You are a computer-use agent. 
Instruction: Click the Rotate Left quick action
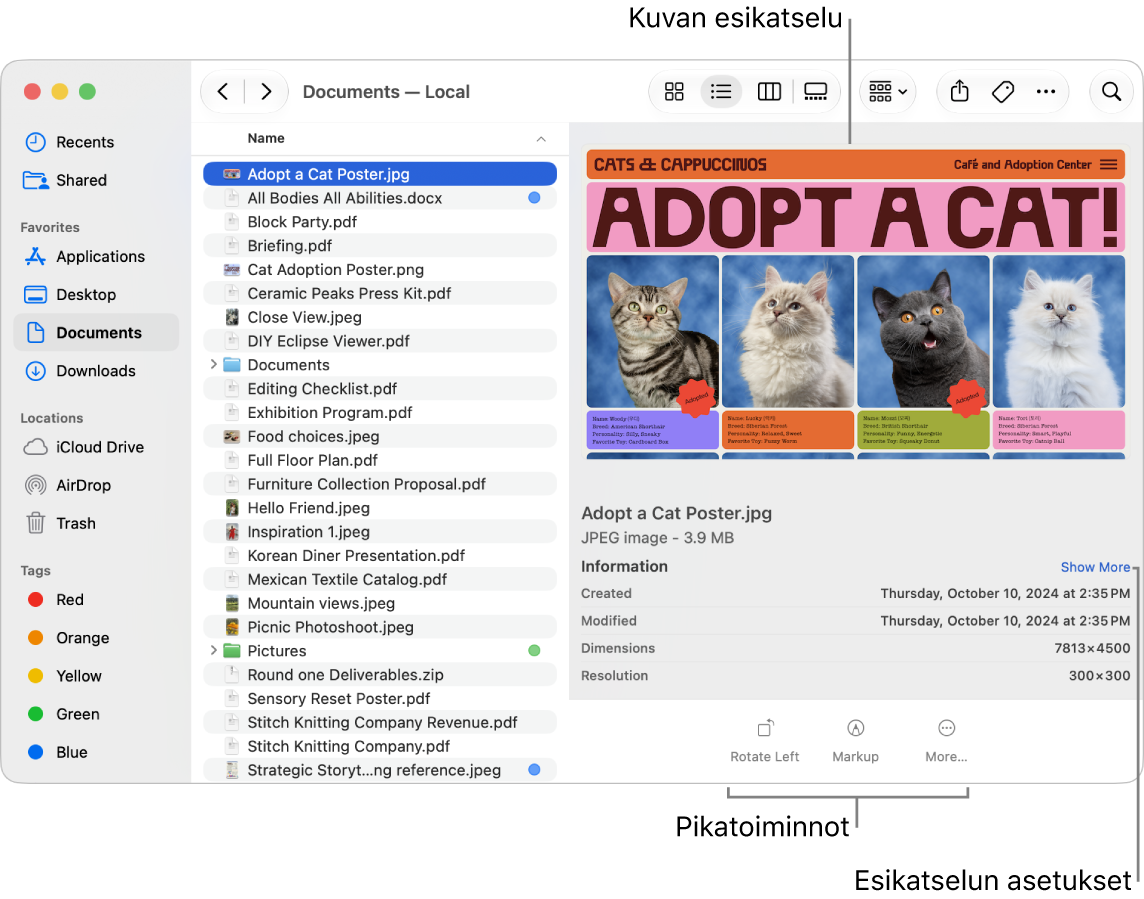(765, 740)
